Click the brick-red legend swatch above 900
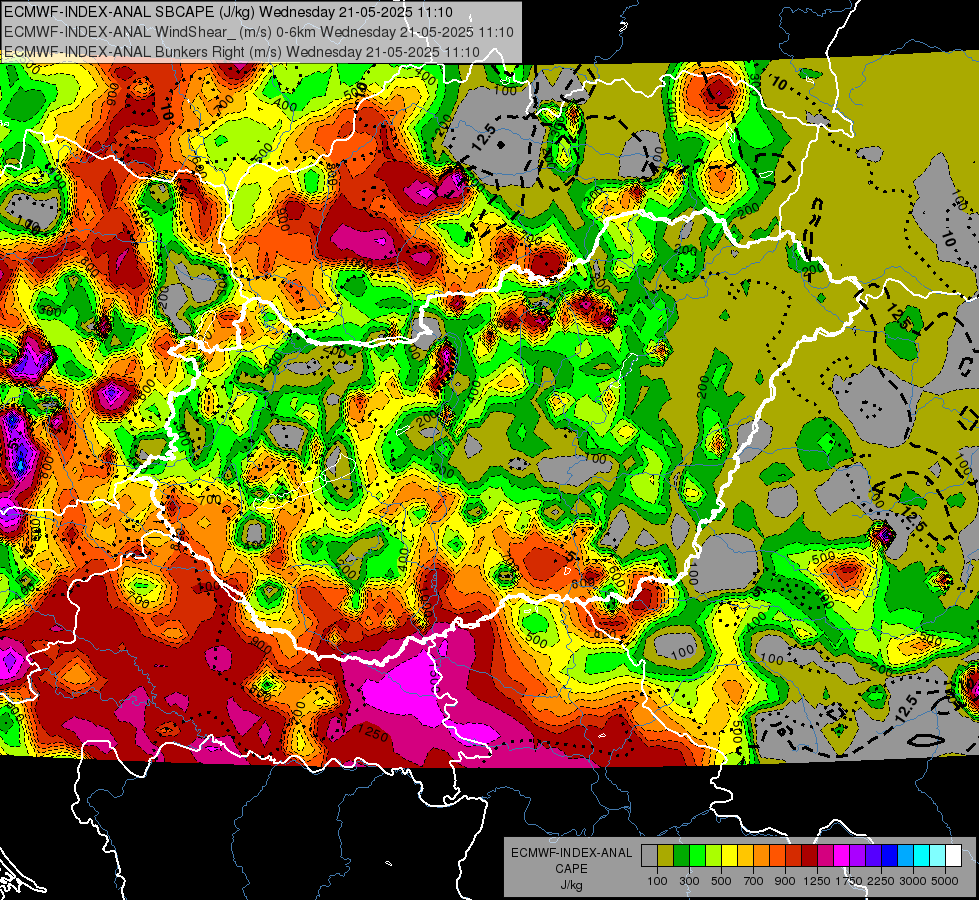 pos(794,856)
